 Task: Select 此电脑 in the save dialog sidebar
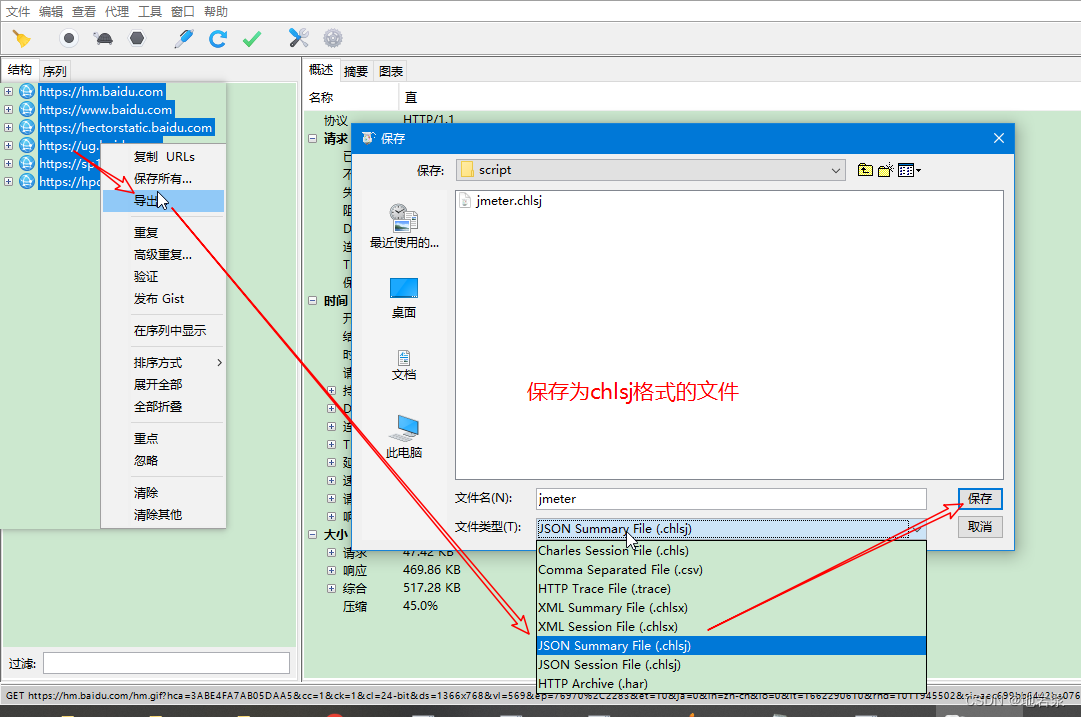tap(404, 440)
